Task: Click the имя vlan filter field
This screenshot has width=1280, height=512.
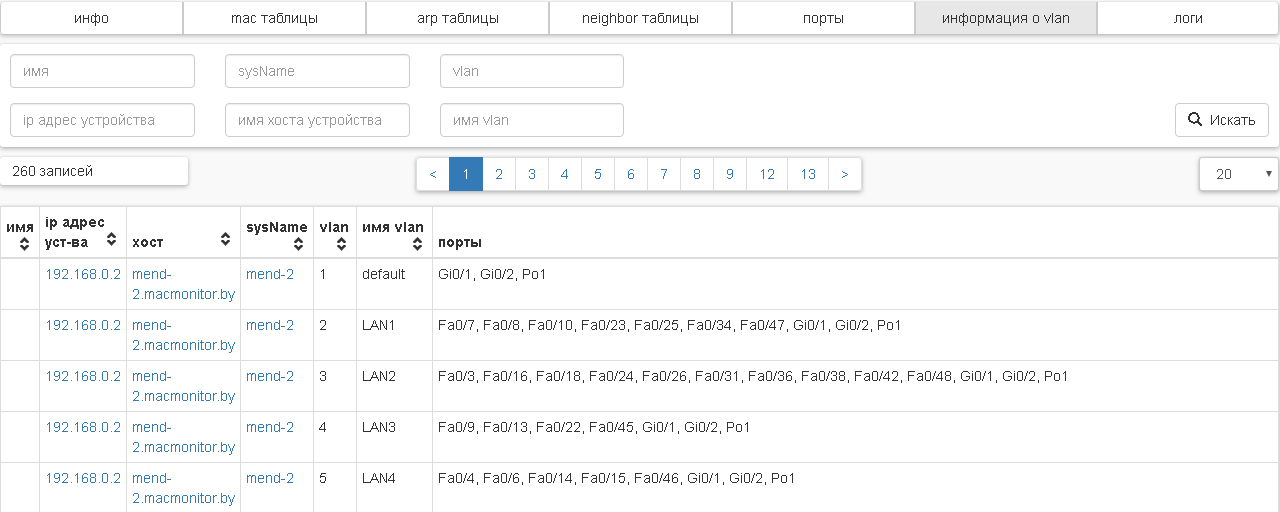Action: (532, 120)
